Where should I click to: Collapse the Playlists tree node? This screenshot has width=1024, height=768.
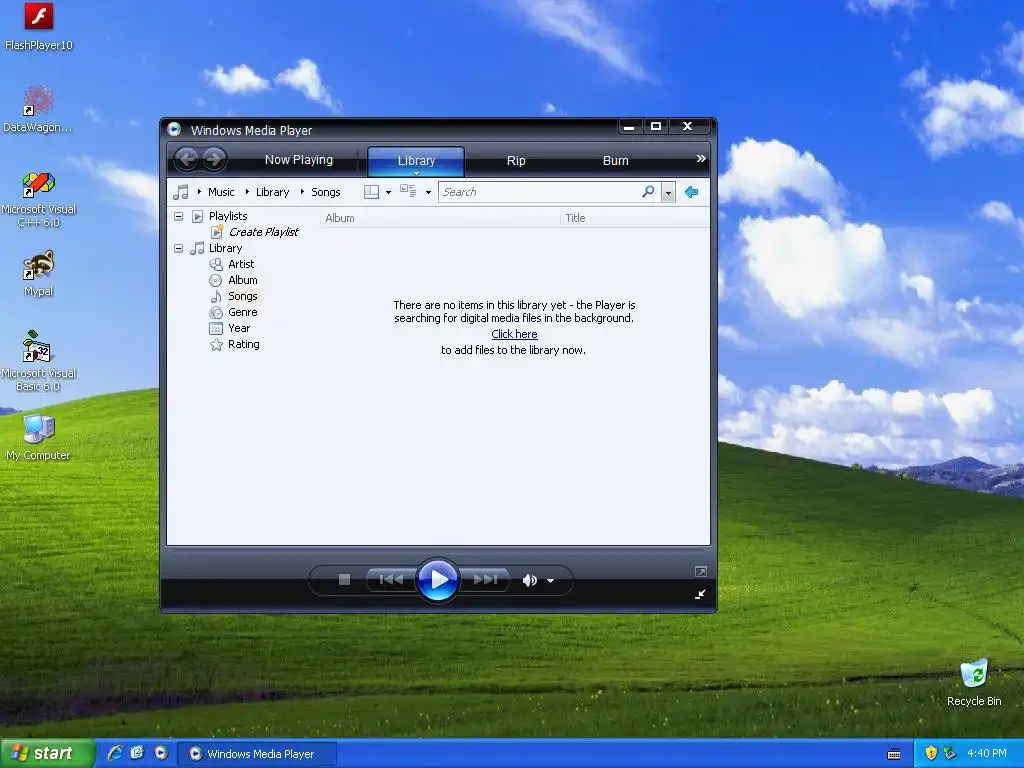tap(178, 216)
